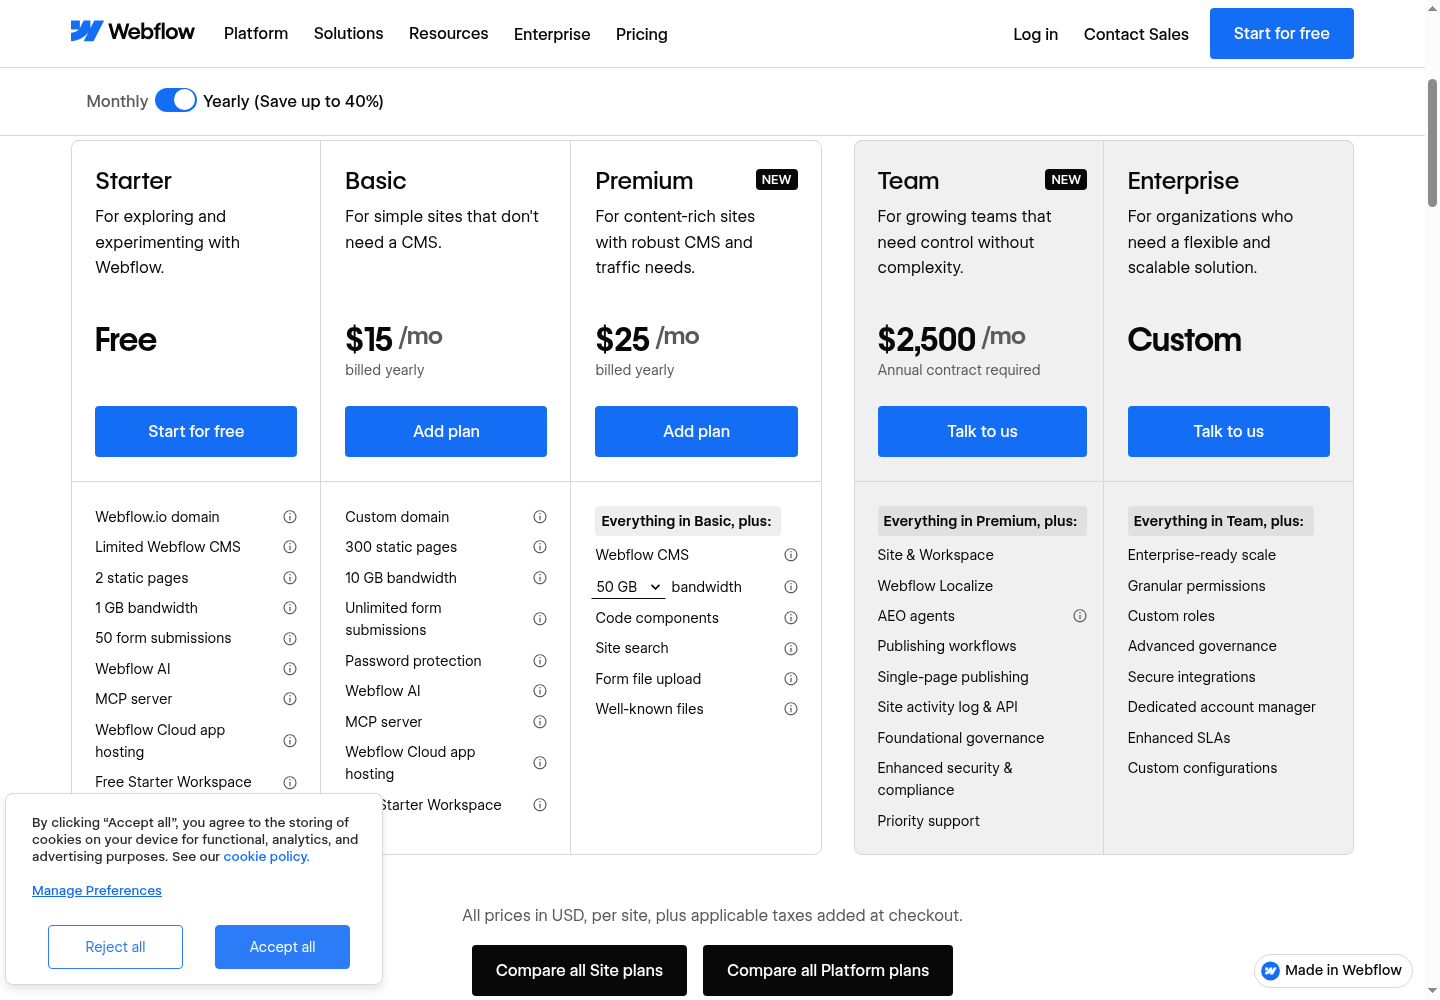The image size is (1440, 1000).
Task: Add the Premium plan
Action: [696, 431]
